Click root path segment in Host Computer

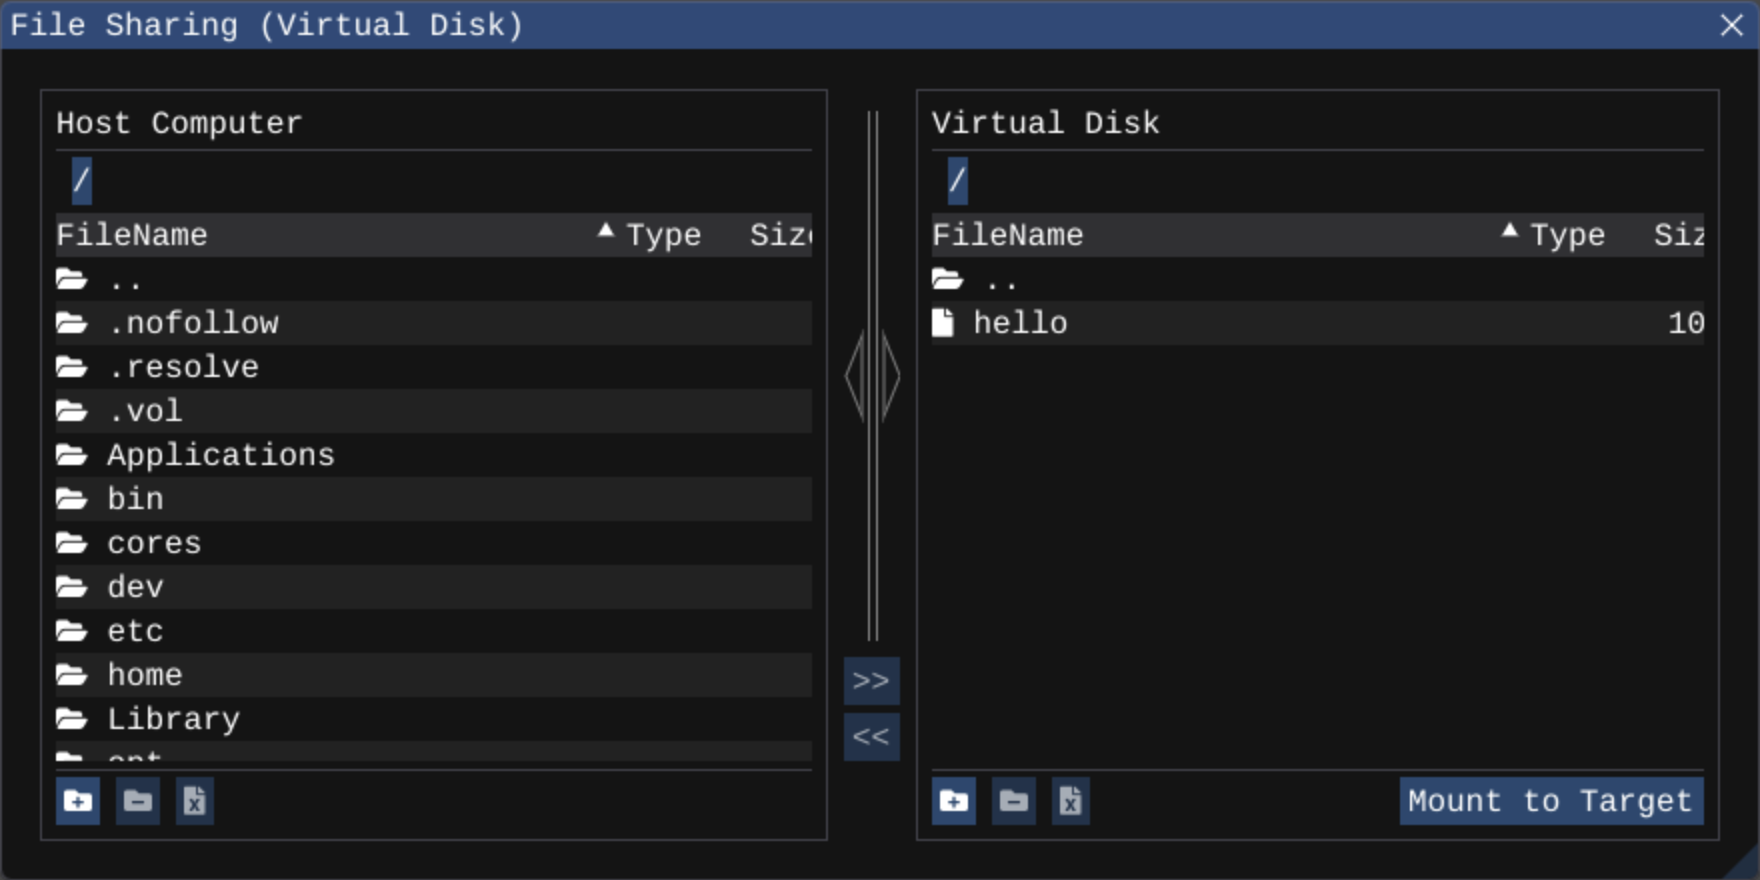[82, 181]
